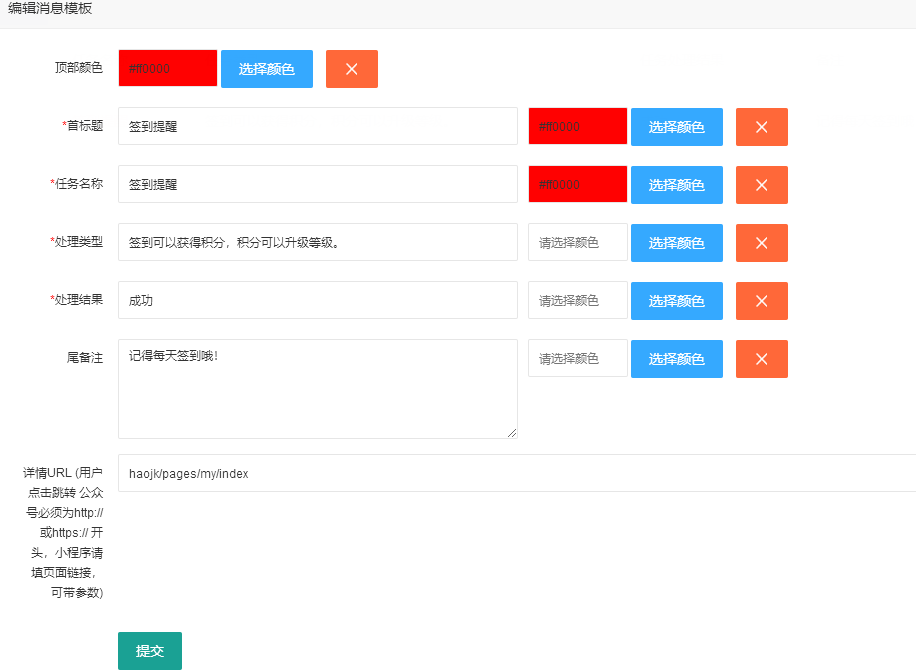Image resolution: width=916 pixels, height=672 pixels.
Task: Click the red 首标题 color value field
Action: point(578,127)
